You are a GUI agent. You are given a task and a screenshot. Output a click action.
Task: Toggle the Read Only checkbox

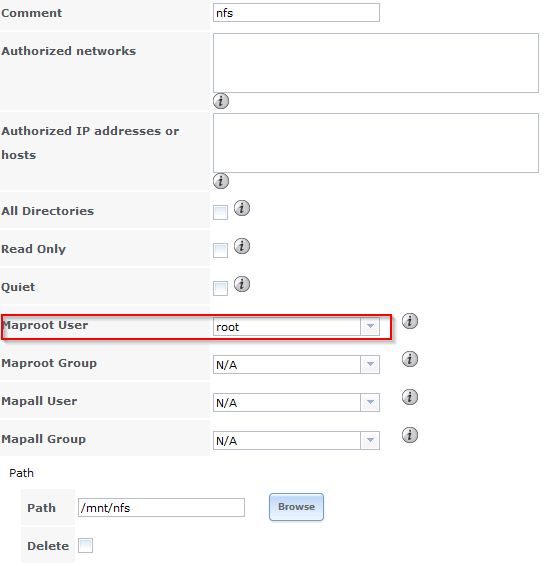(220, 250)
